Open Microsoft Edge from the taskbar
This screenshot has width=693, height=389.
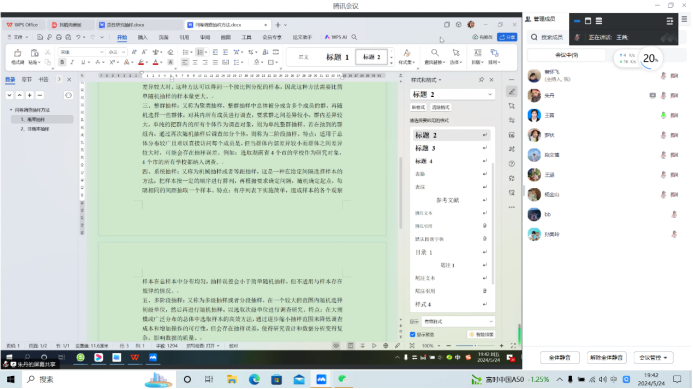tap(254, 379)
